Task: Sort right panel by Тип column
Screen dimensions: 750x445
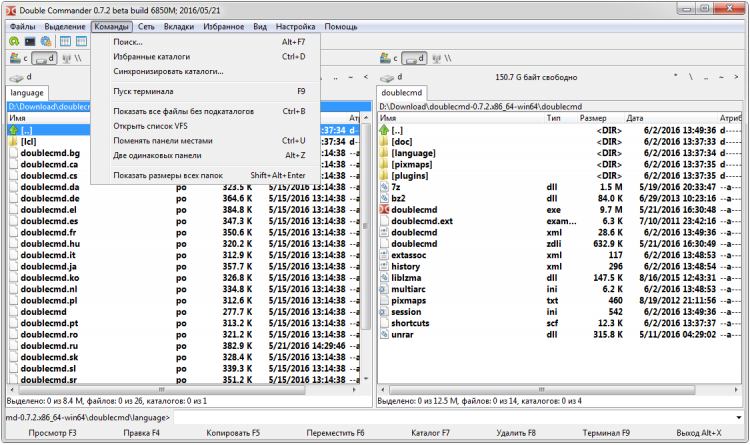Action: point(561,118)
